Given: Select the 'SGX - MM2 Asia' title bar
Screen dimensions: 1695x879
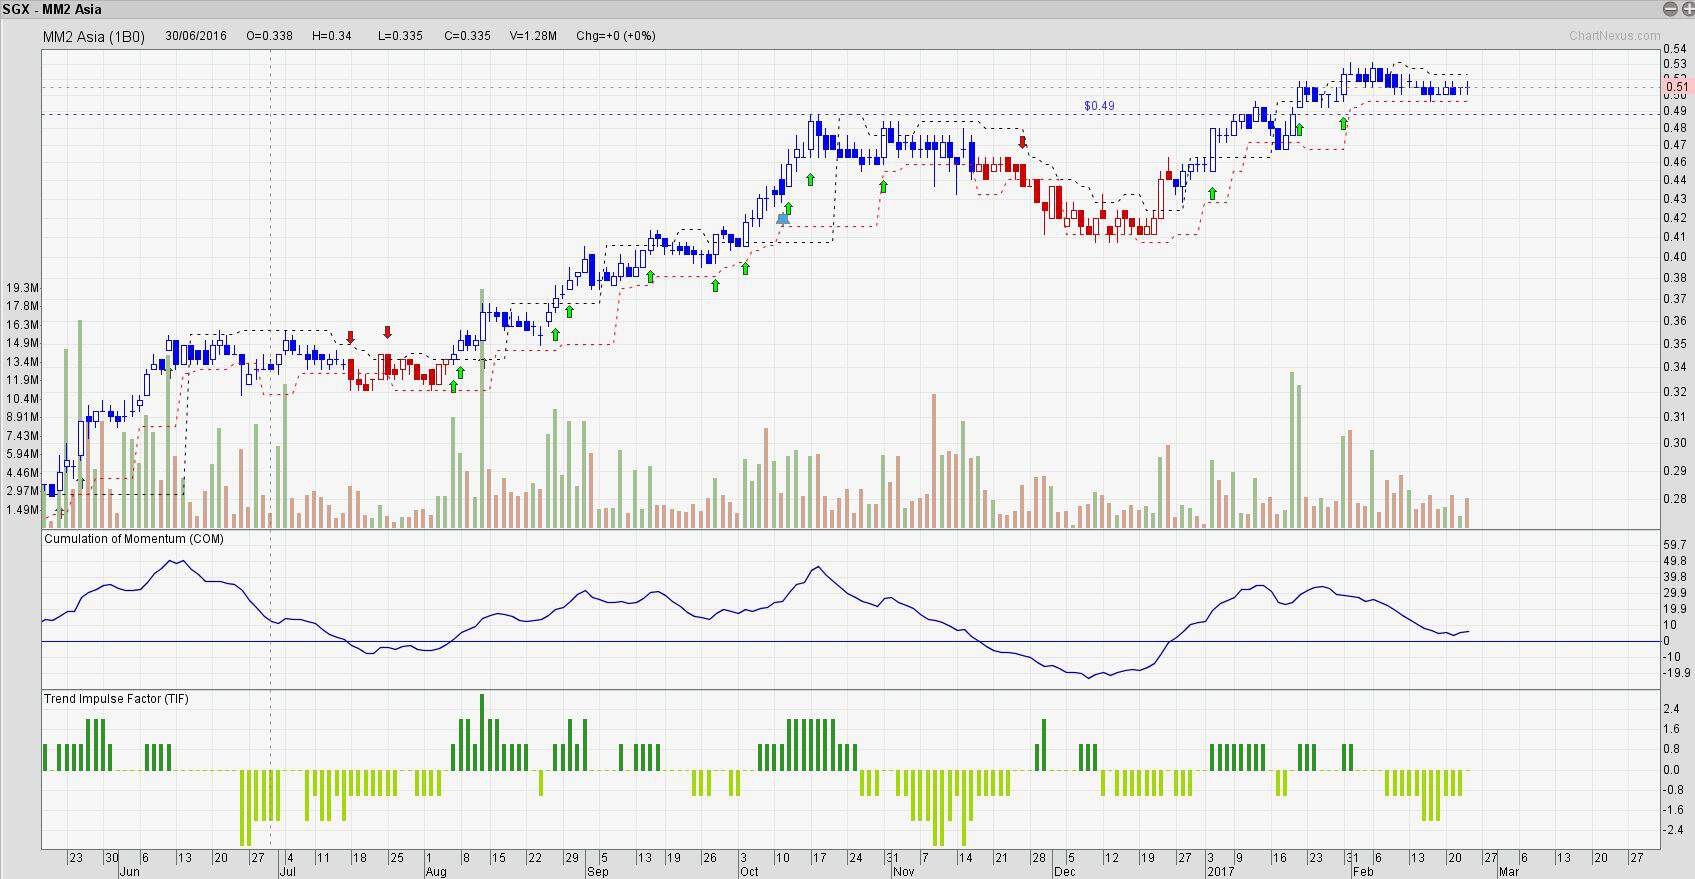Looking at the screenshot, I should coord(847,9).
